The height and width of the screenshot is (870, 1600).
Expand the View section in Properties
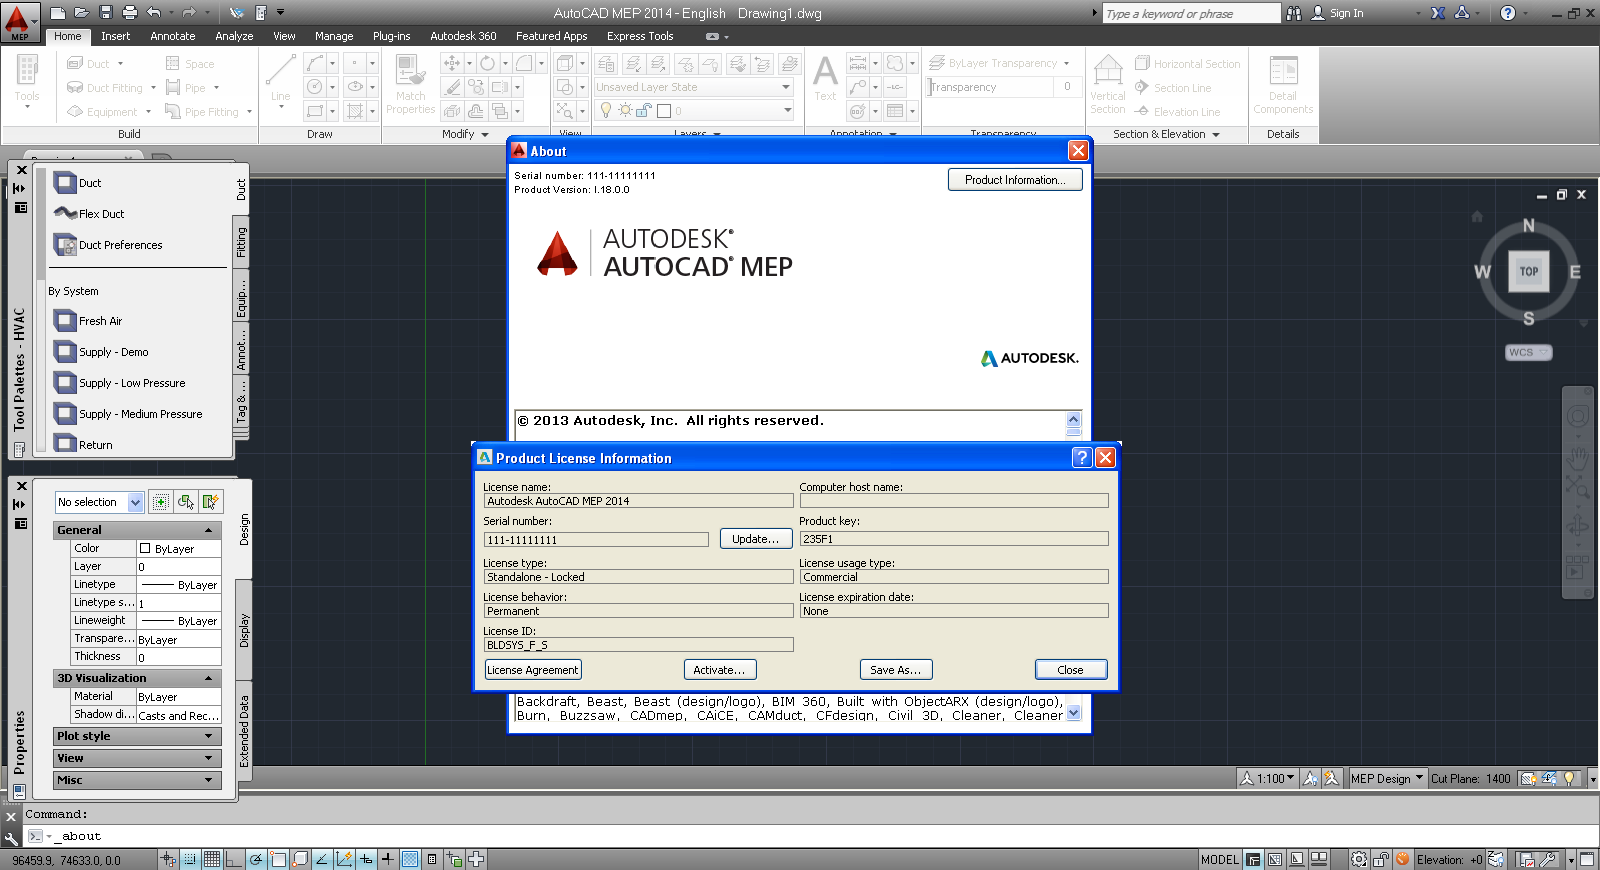click(x=208, y=758)
